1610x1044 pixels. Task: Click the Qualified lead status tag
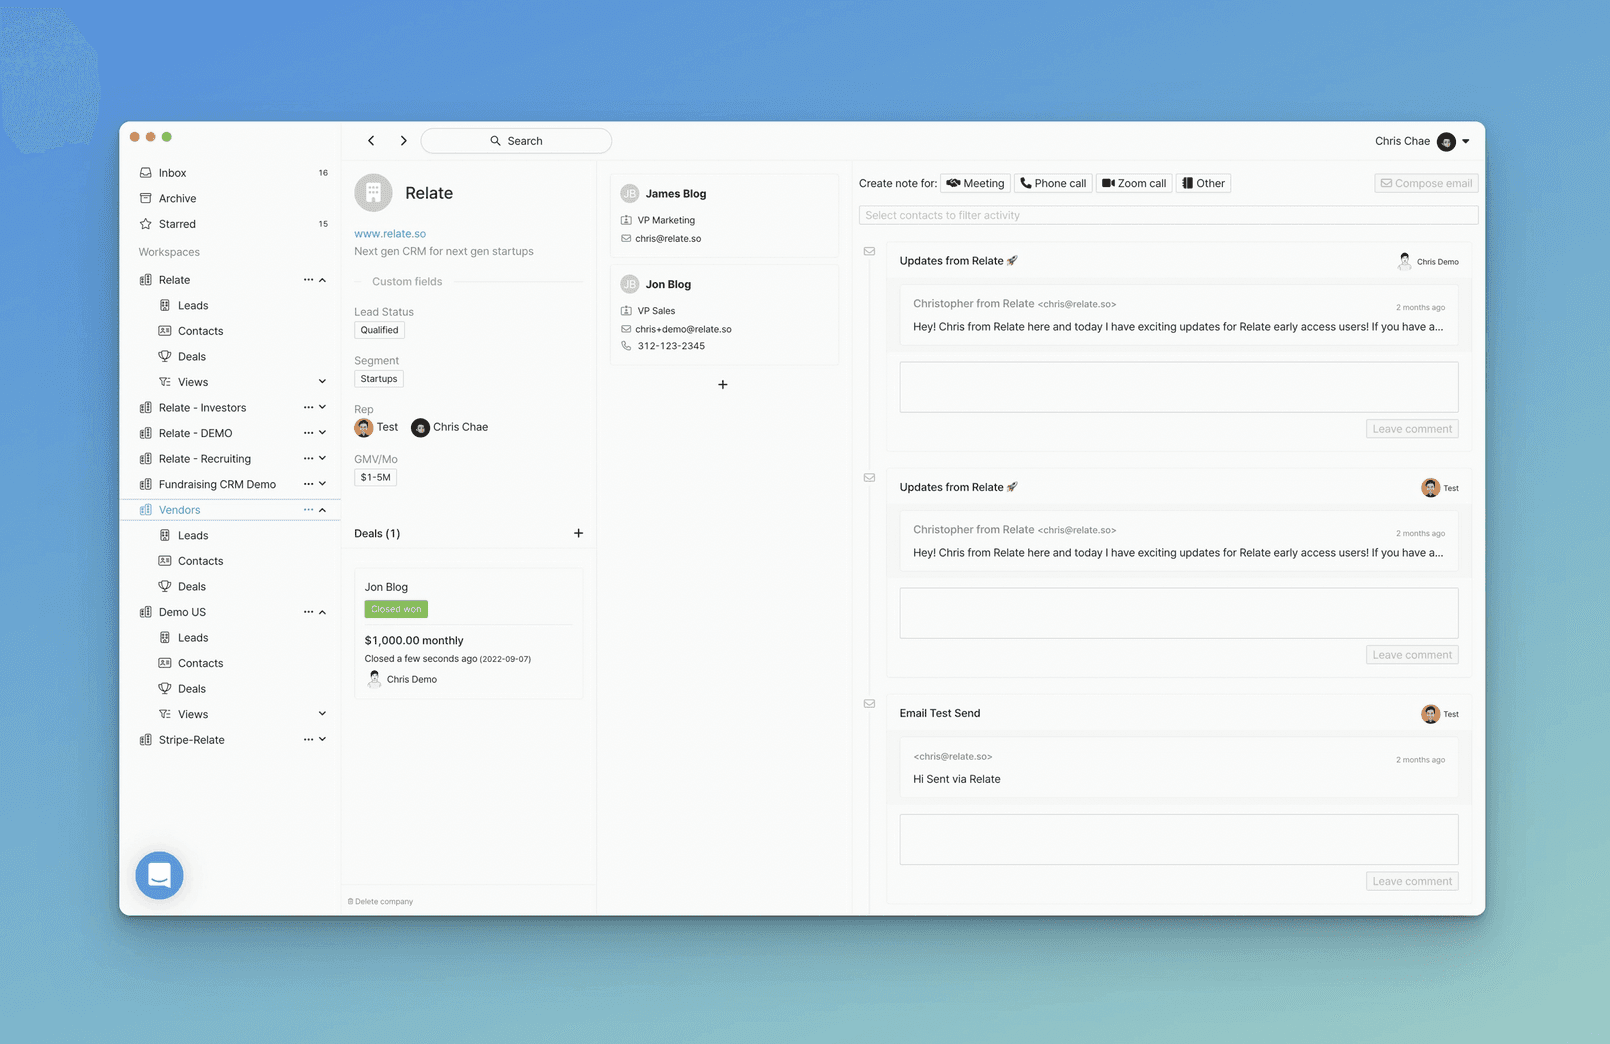(x=379, y=330)
